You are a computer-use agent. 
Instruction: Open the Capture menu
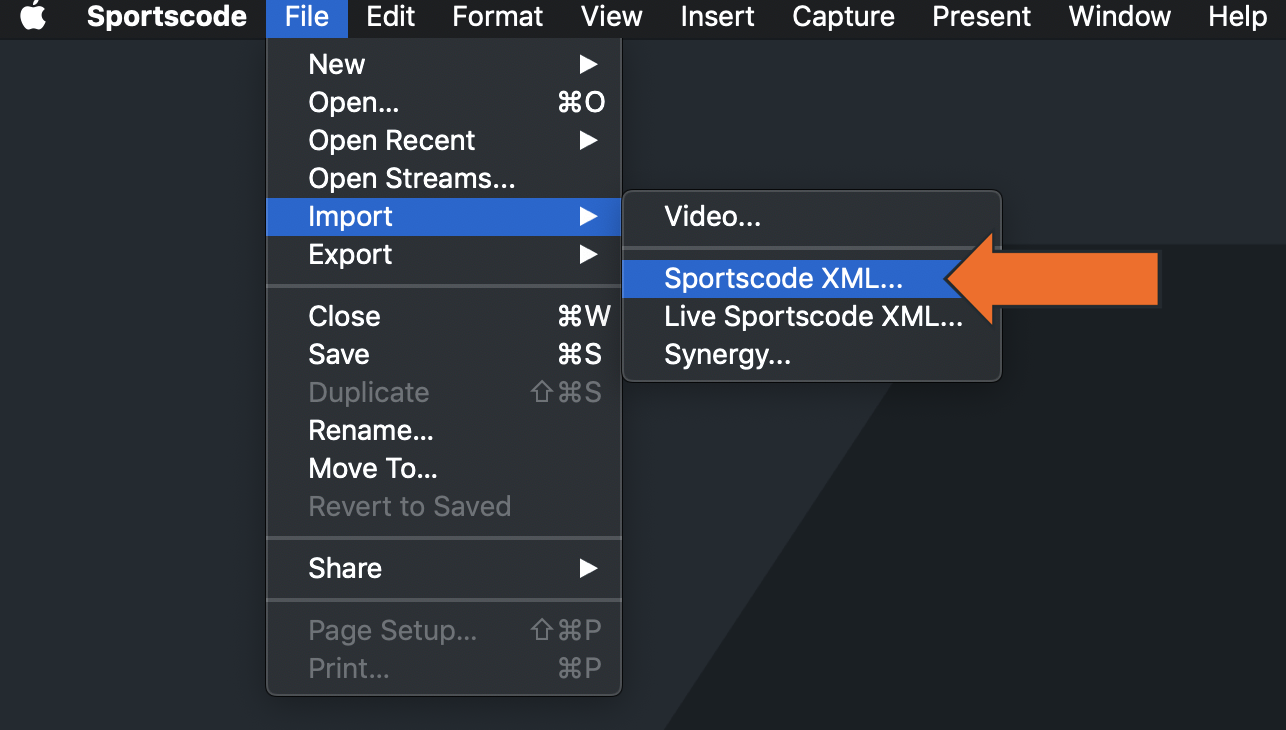(x=843, y=16)
